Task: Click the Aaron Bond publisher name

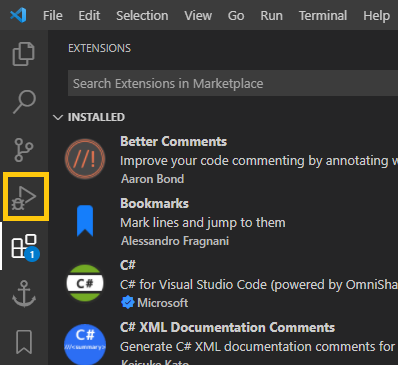Action: [152, 179]
